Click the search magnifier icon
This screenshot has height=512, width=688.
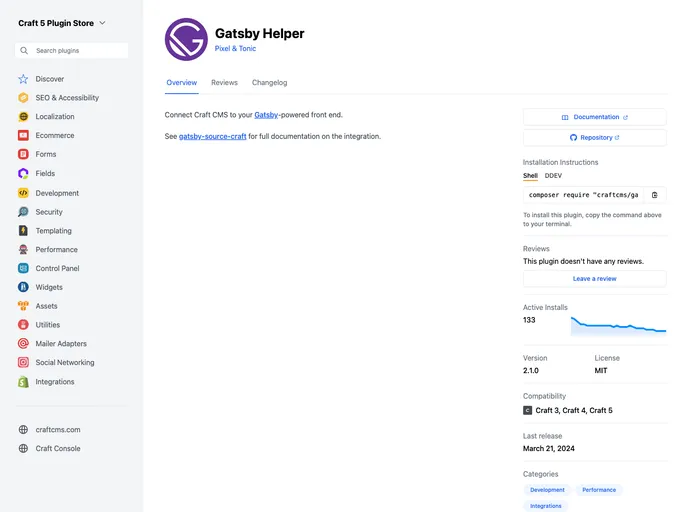24,50
